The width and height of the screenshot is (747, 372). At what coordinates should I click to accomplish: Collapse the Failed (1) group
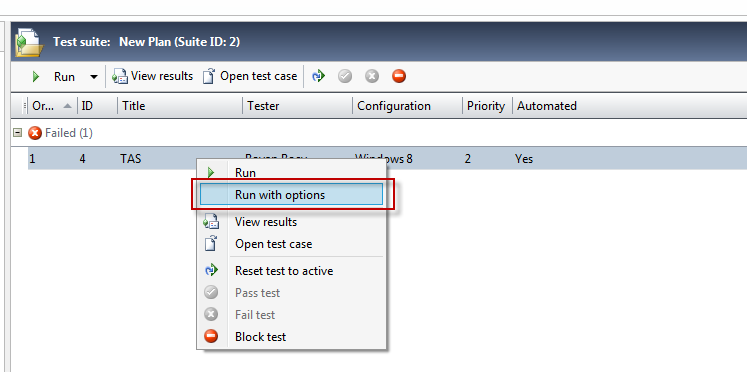coord(18,133)
